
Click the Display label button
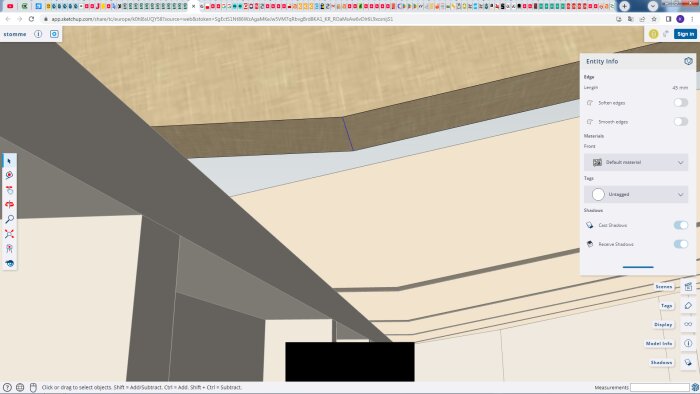tap(663, 324)
